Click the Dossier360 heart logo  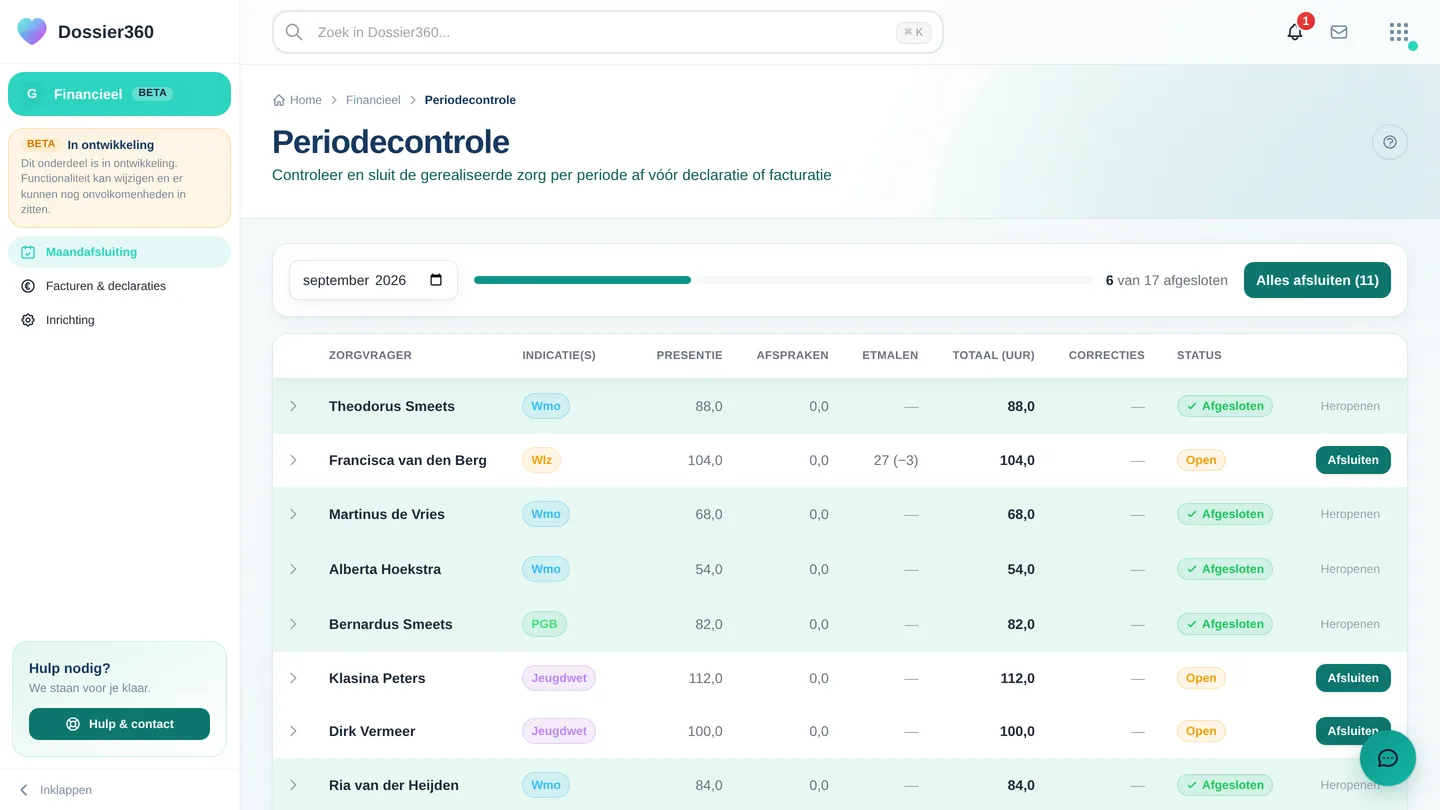pyautogui.click(x=32, y=31)
